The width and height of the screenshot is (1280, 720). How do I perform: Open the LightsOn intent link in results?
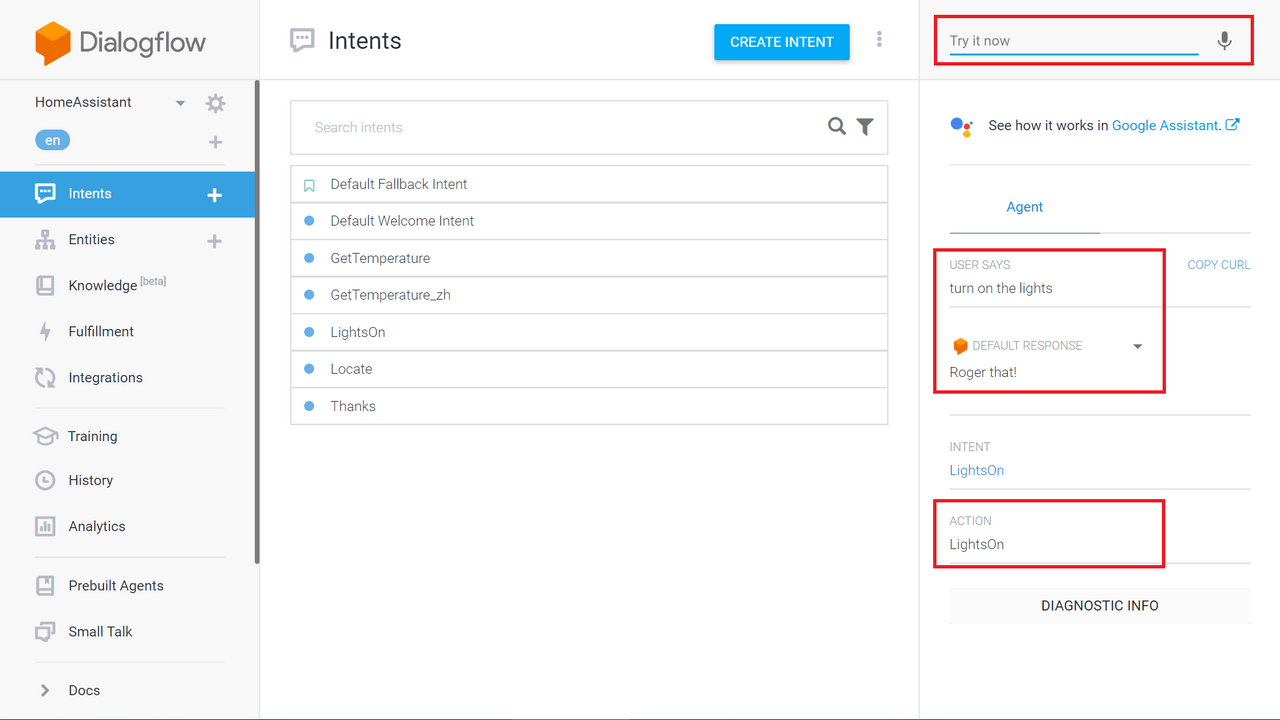976,470
